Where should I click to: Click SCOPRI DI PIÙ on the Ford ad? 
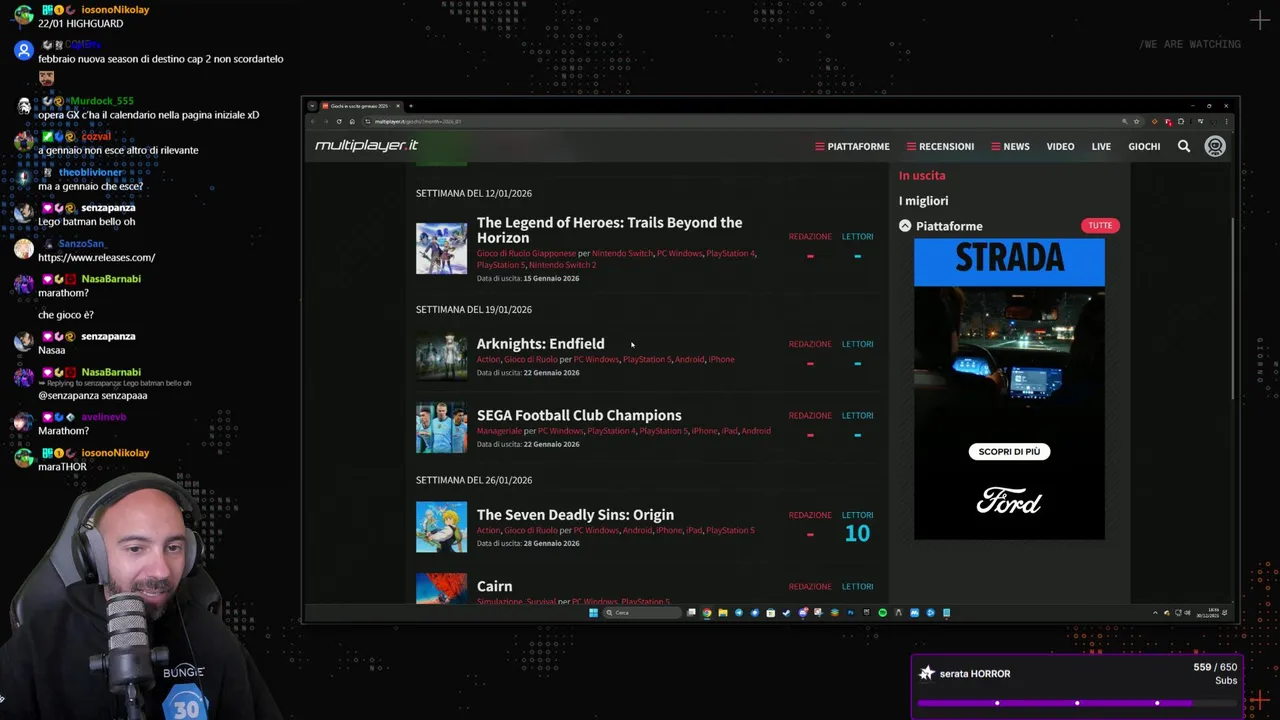(1009, 452)
